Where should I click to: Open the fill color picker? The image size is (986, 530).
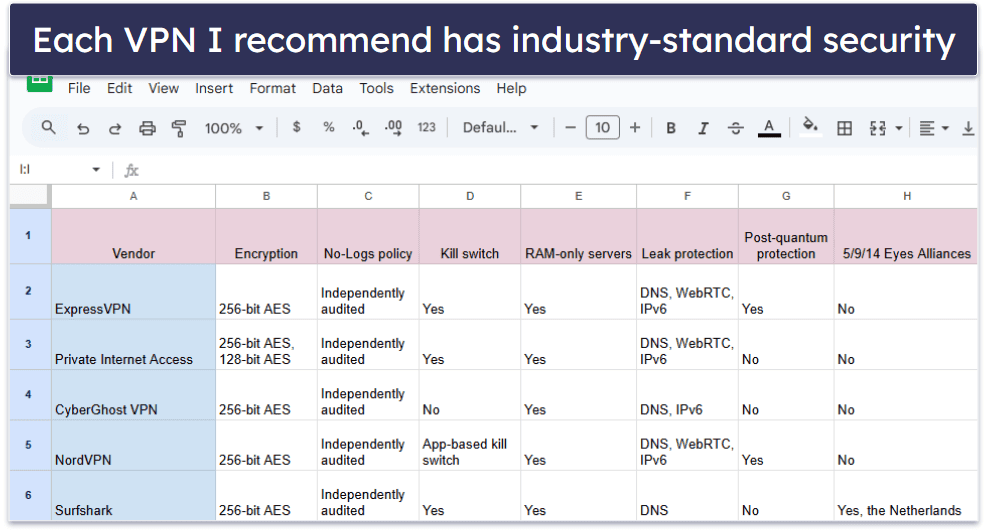pyautogui.click(x=810, y=128)
